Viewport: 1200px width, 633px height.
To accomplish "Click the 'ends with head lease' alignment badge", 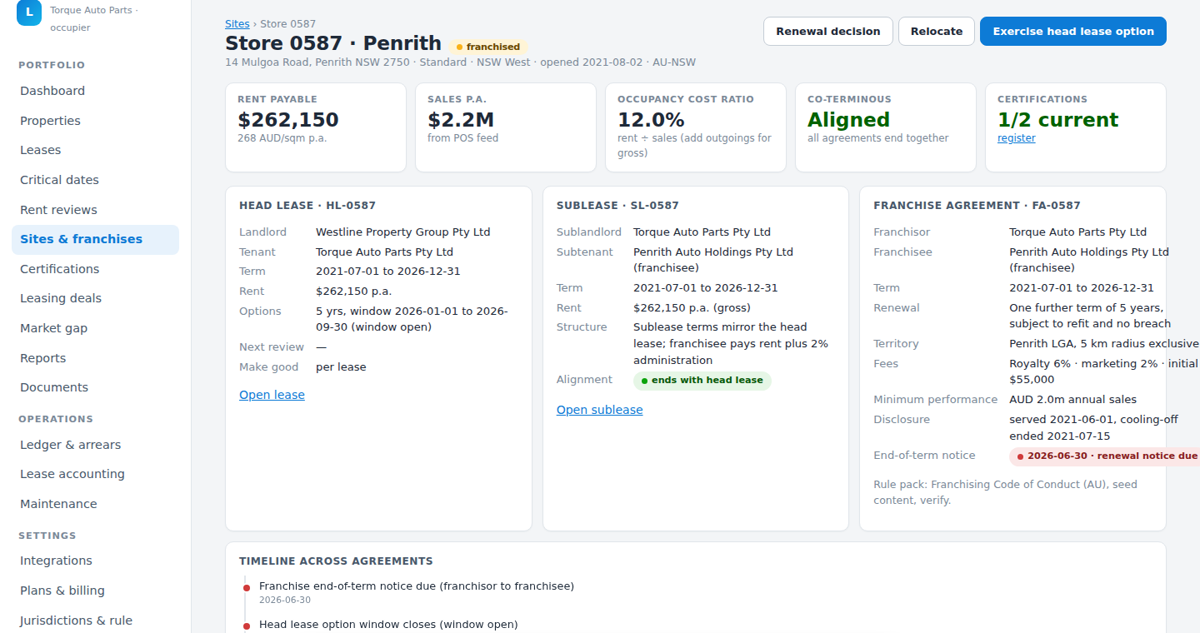I will 702,380.
